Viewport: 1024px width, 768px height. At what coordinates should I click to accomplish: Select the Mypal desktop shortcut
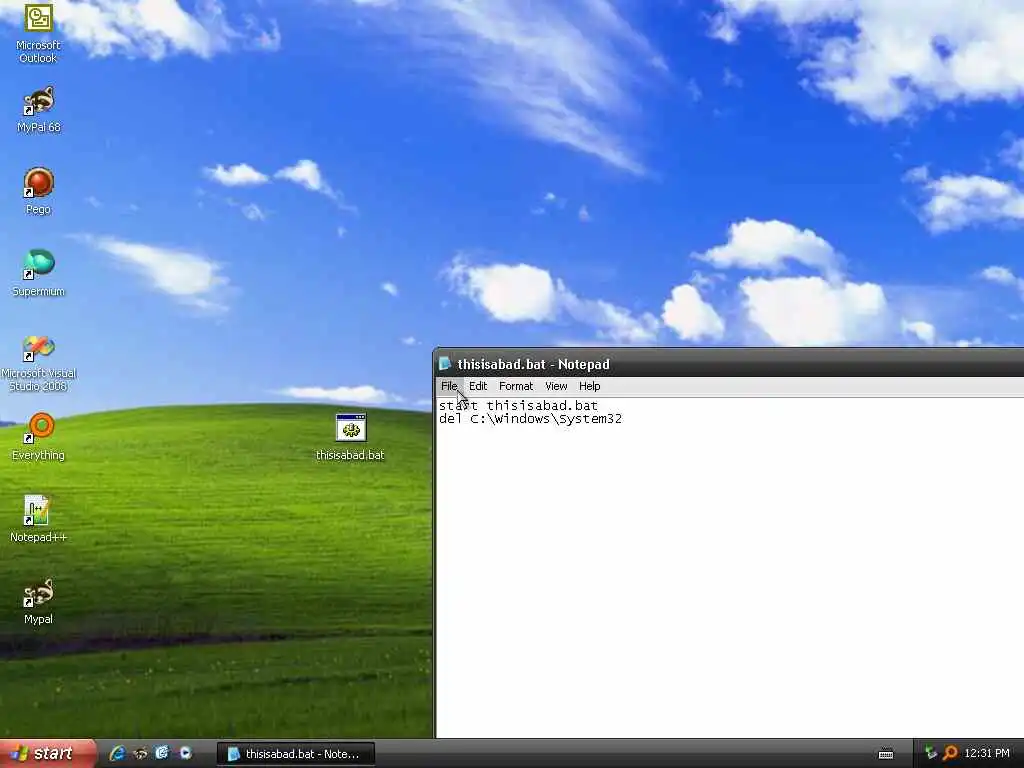click(39, 601)
